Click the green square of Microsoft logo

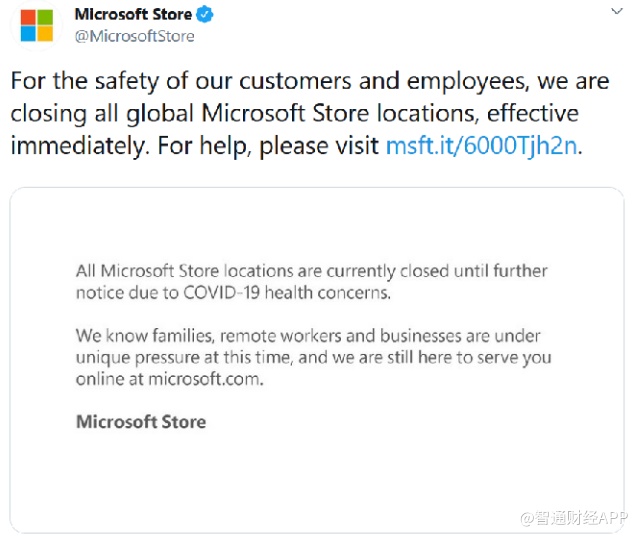pyautogui.click(x=45, y=17)
